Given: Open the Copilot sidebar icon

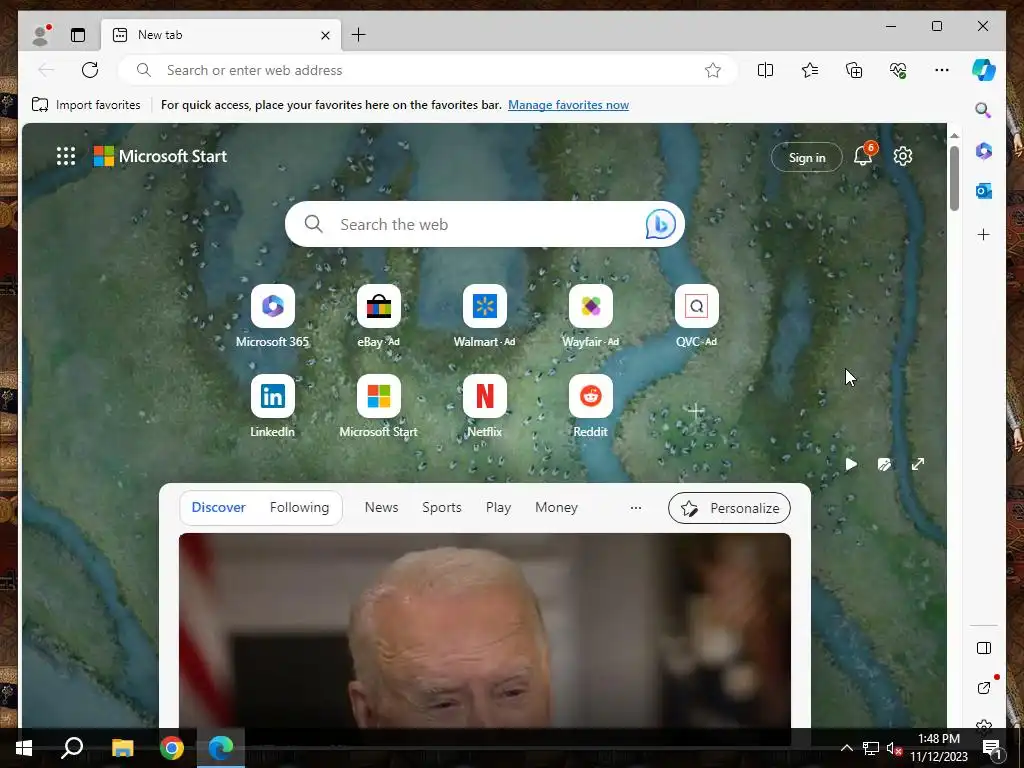Looking at the screenshot, I should coord(984,70).
